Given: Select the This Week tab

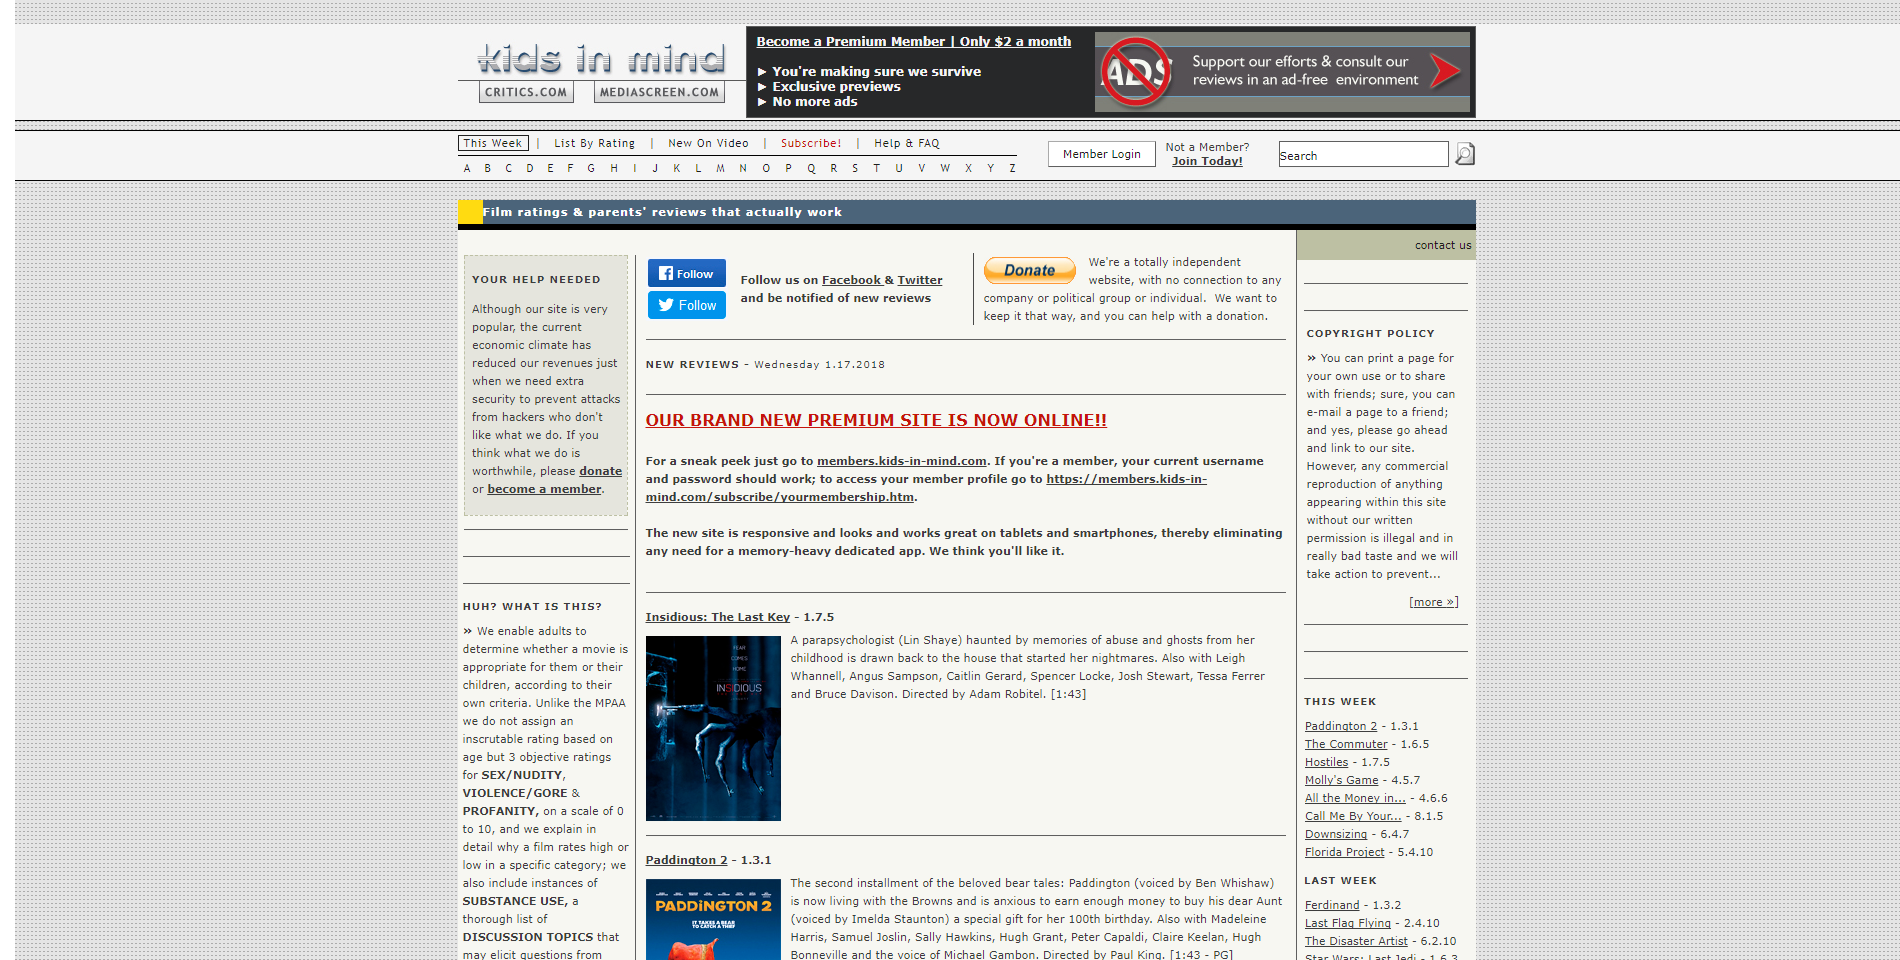Looking at the screenshot, I should [493, 143].
